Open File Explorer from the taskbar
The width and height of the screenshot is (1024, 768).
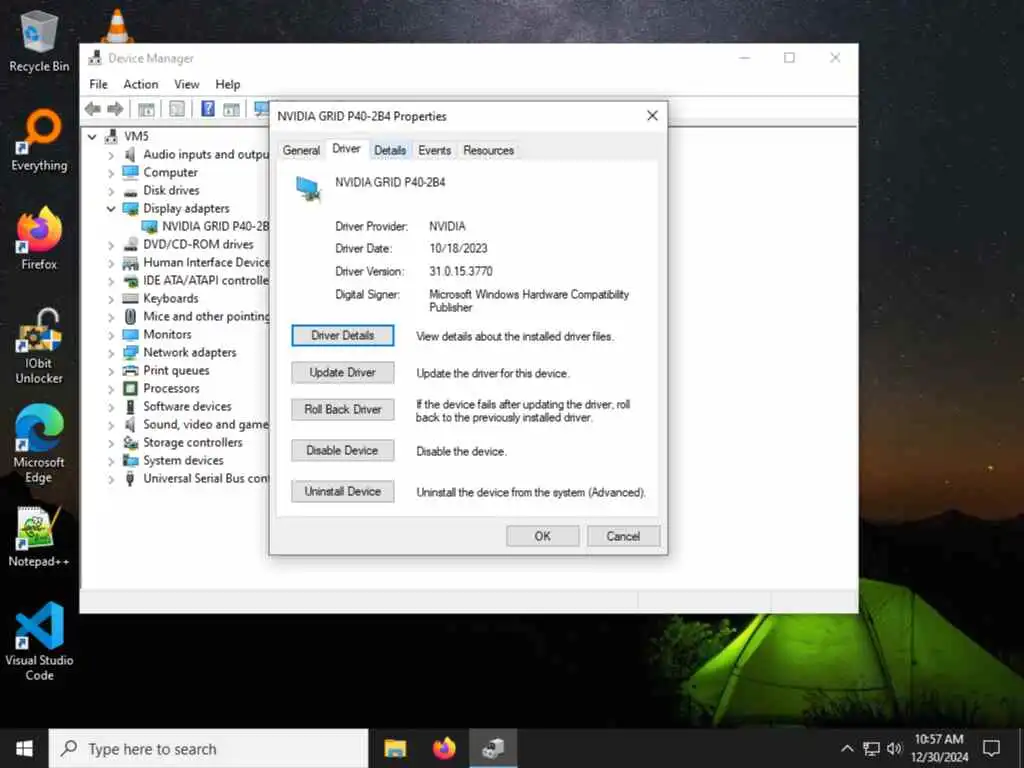point(395,748)
